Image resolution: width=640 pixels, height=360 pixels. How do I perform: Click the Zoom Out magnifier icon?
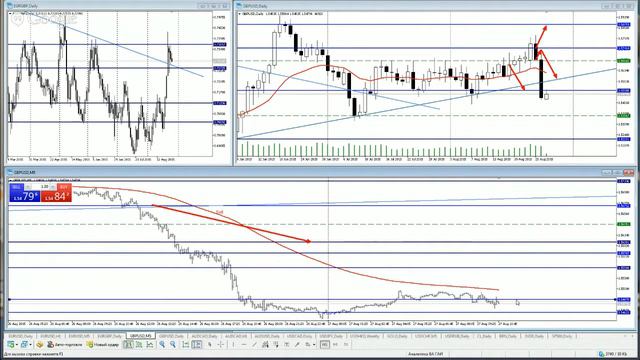click(173, 344)
